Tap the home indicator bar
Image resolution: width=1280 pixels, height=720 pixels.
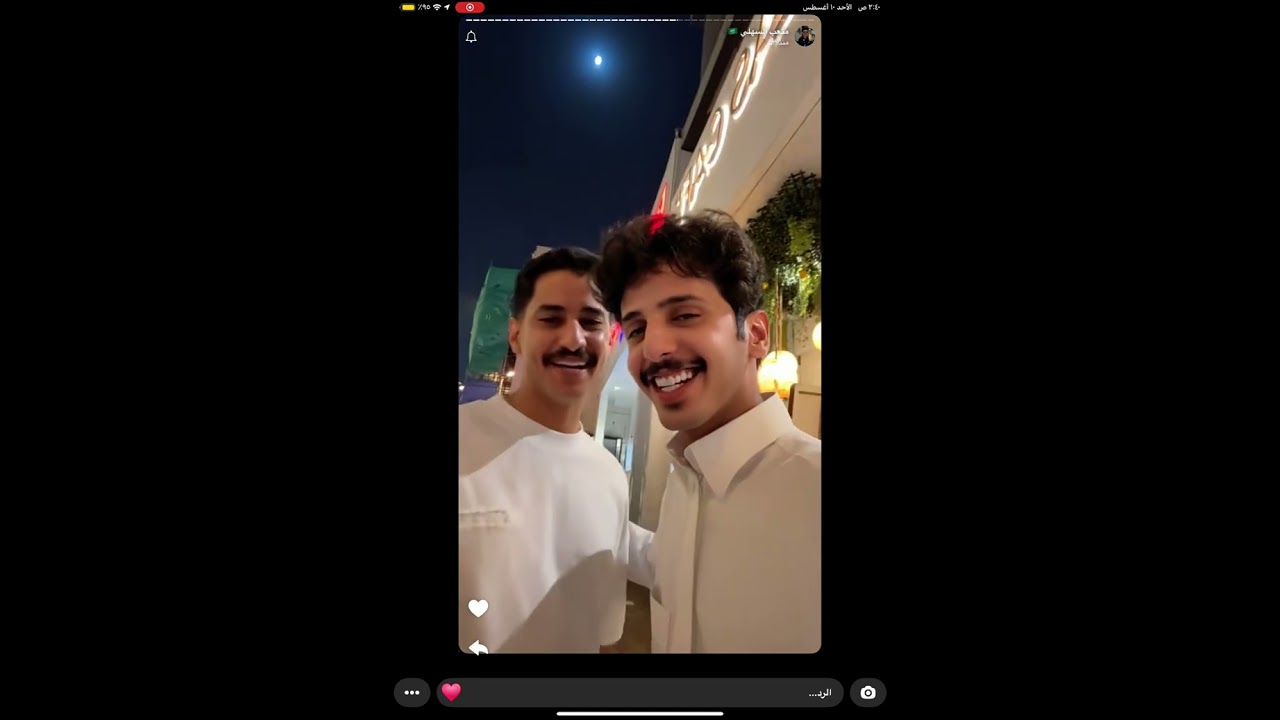tap(640, 714)
